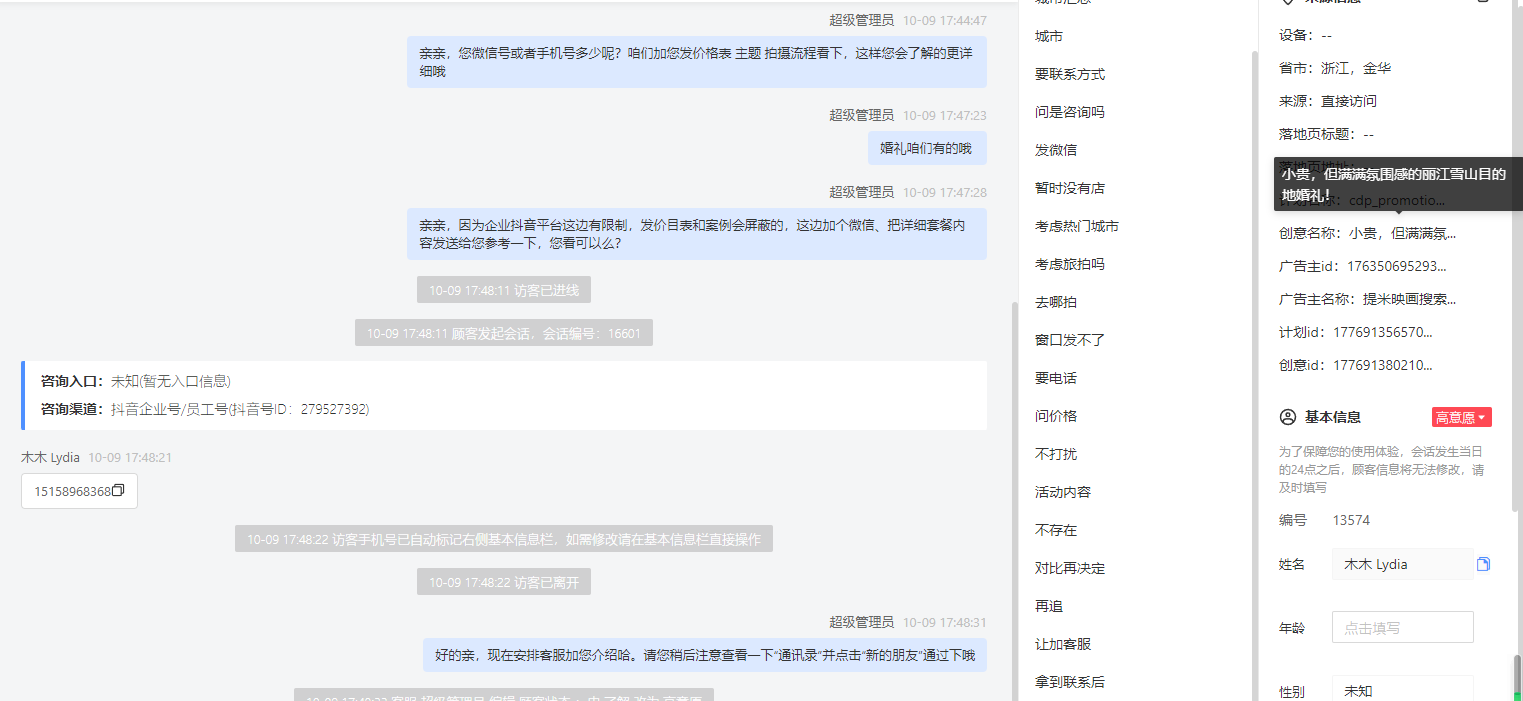Choose the 要电话 quick reply

click(x=1056, y=378)
